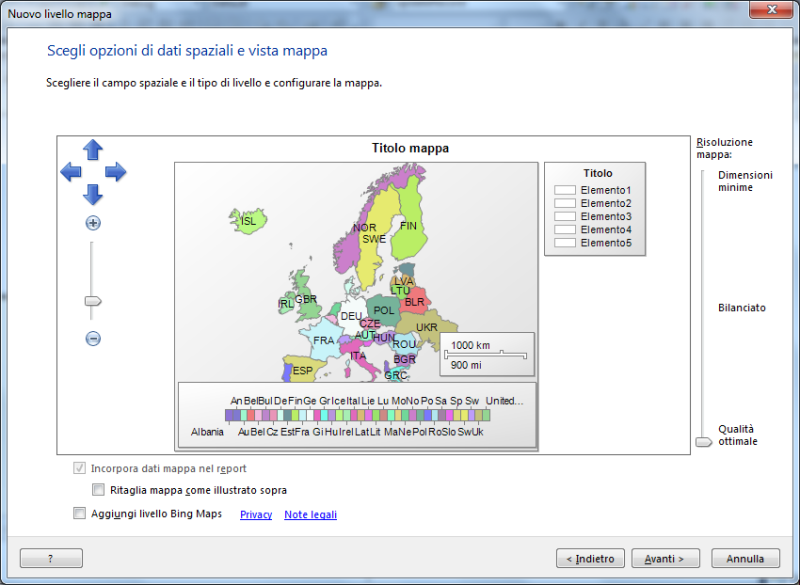
Task: Enable Ritaglia mappa come illustrato sopra
Action: [x=98, y=490]
